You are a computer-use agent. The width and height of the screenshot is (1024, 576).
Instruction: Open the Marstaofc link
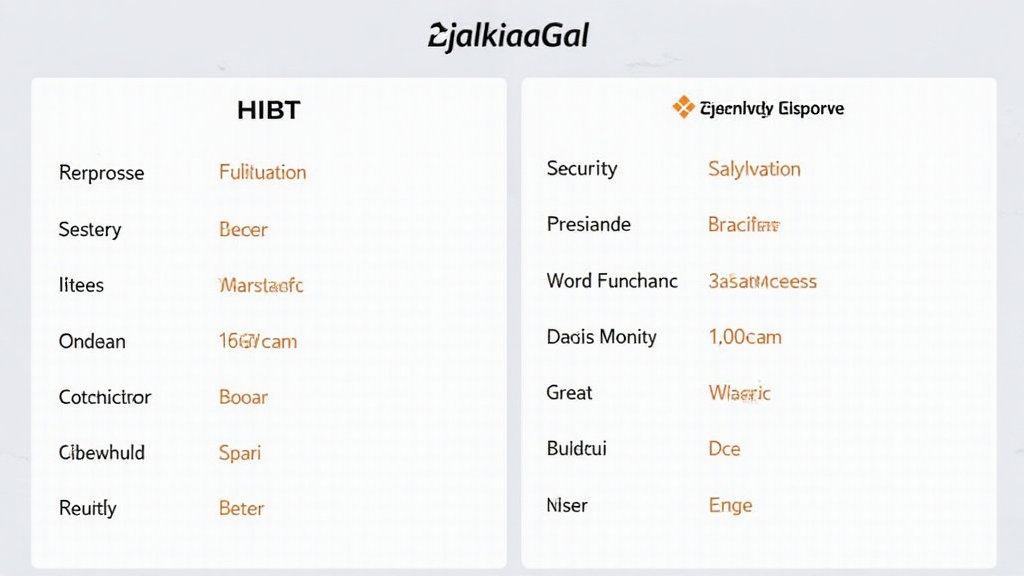260,285
